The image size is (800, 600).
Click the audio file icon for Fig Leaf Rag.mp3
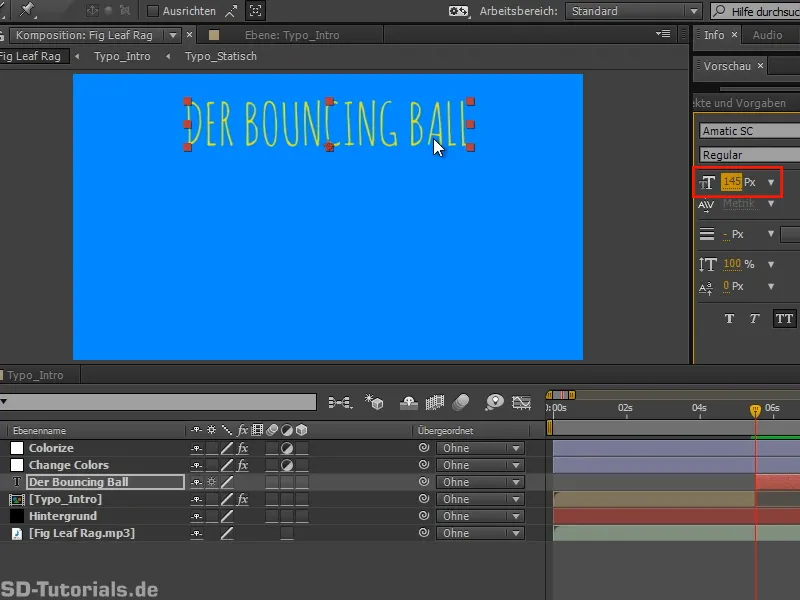pyautogui.click(x=17, y=533)
